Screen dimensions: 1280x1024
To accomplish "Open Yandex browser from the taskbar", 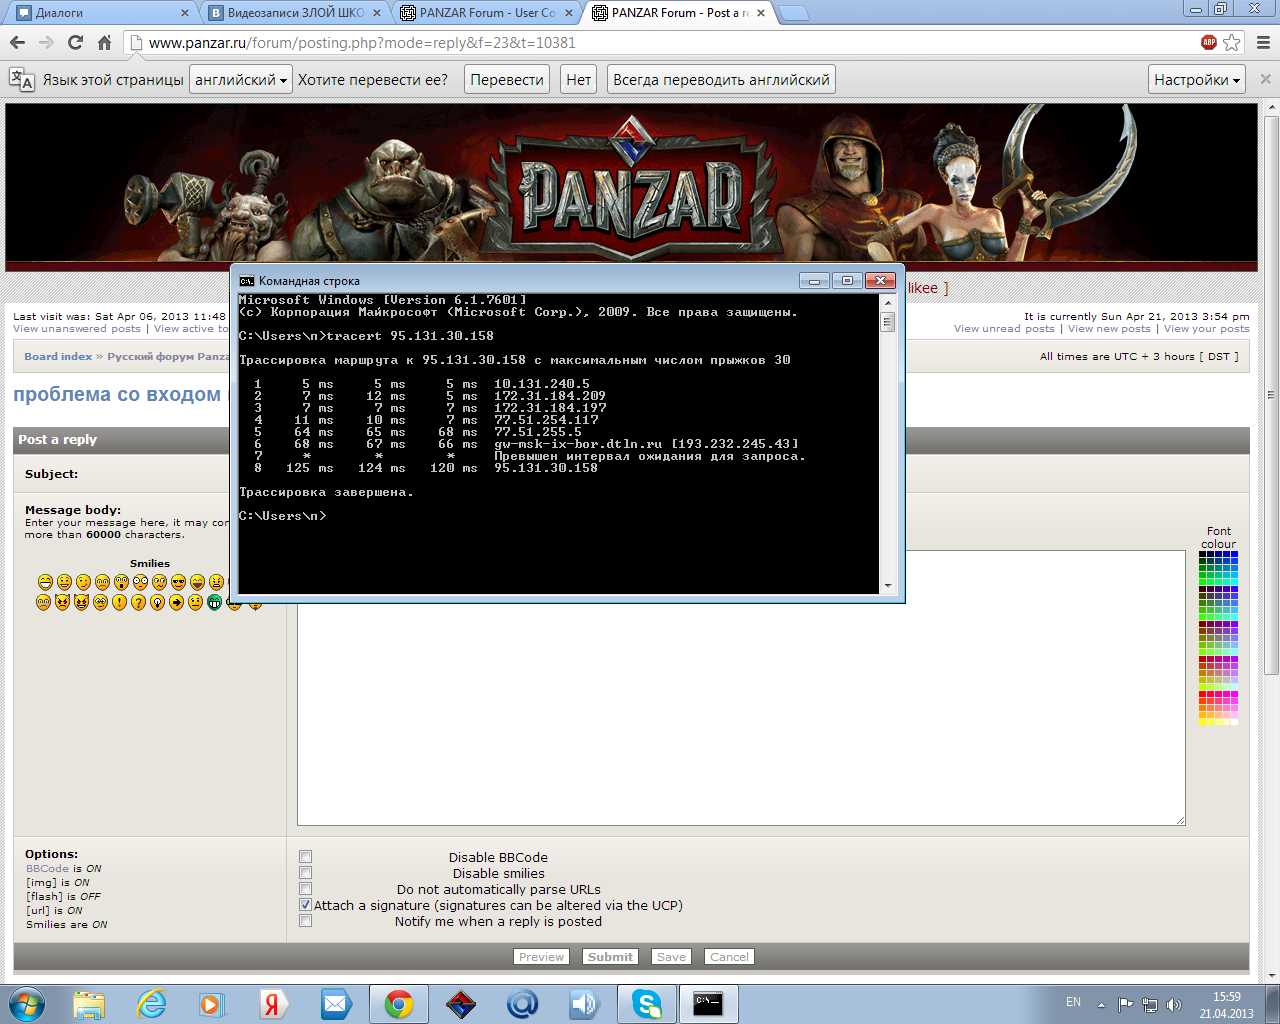I will tap(273, 1003).
